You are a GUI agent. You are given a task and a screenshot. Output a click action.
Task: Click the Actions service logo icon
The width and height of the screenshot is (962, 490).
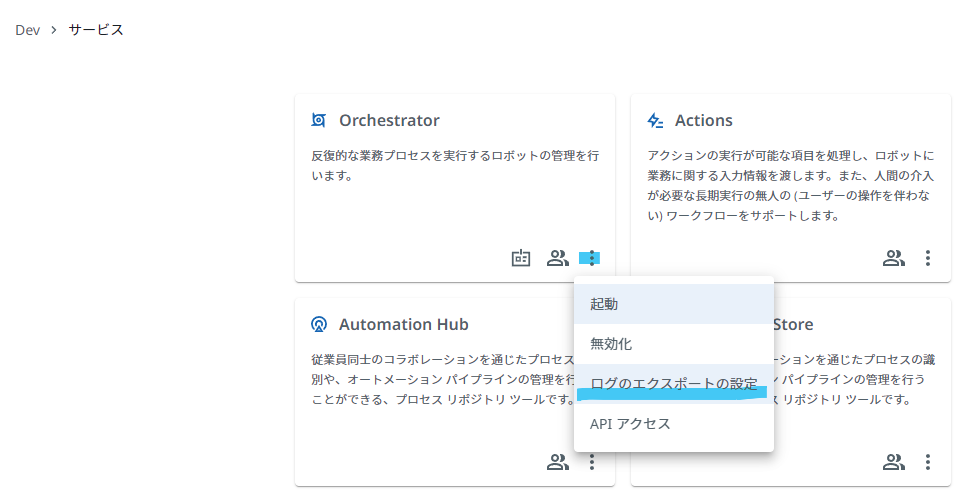tap(655, 120)
